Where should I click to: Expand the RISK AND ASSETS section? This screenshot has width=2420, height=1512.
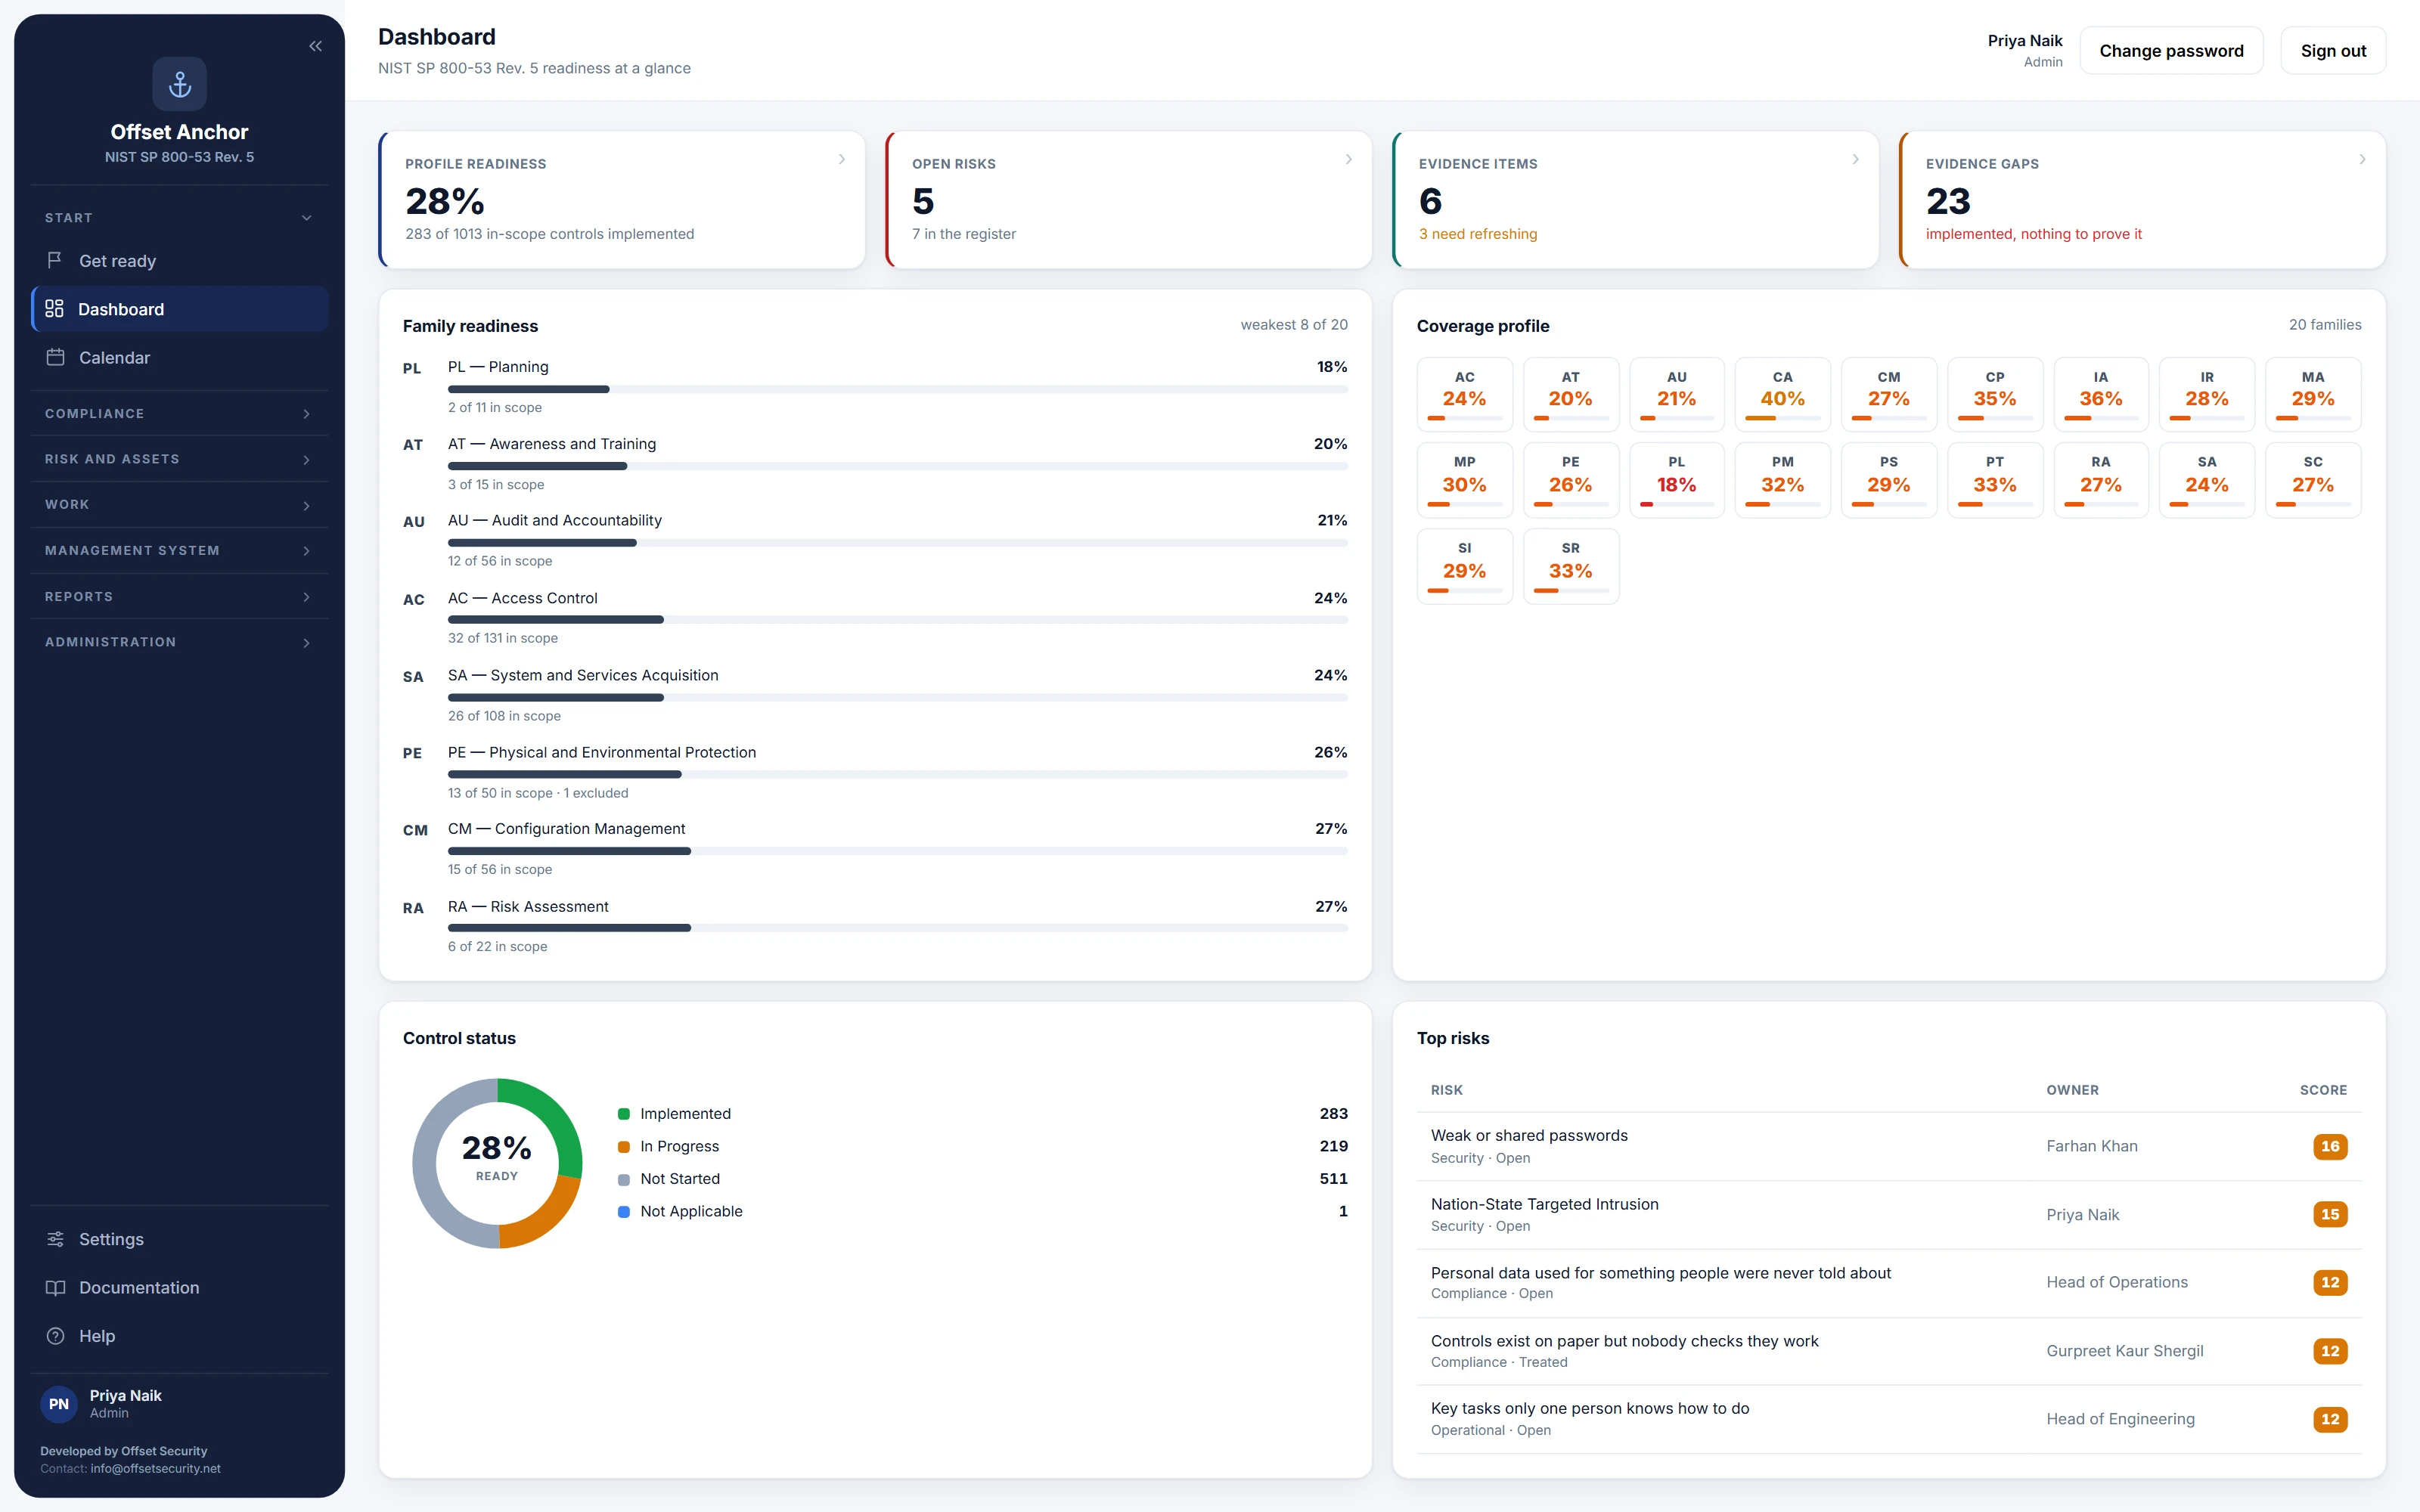pos(180,459)
